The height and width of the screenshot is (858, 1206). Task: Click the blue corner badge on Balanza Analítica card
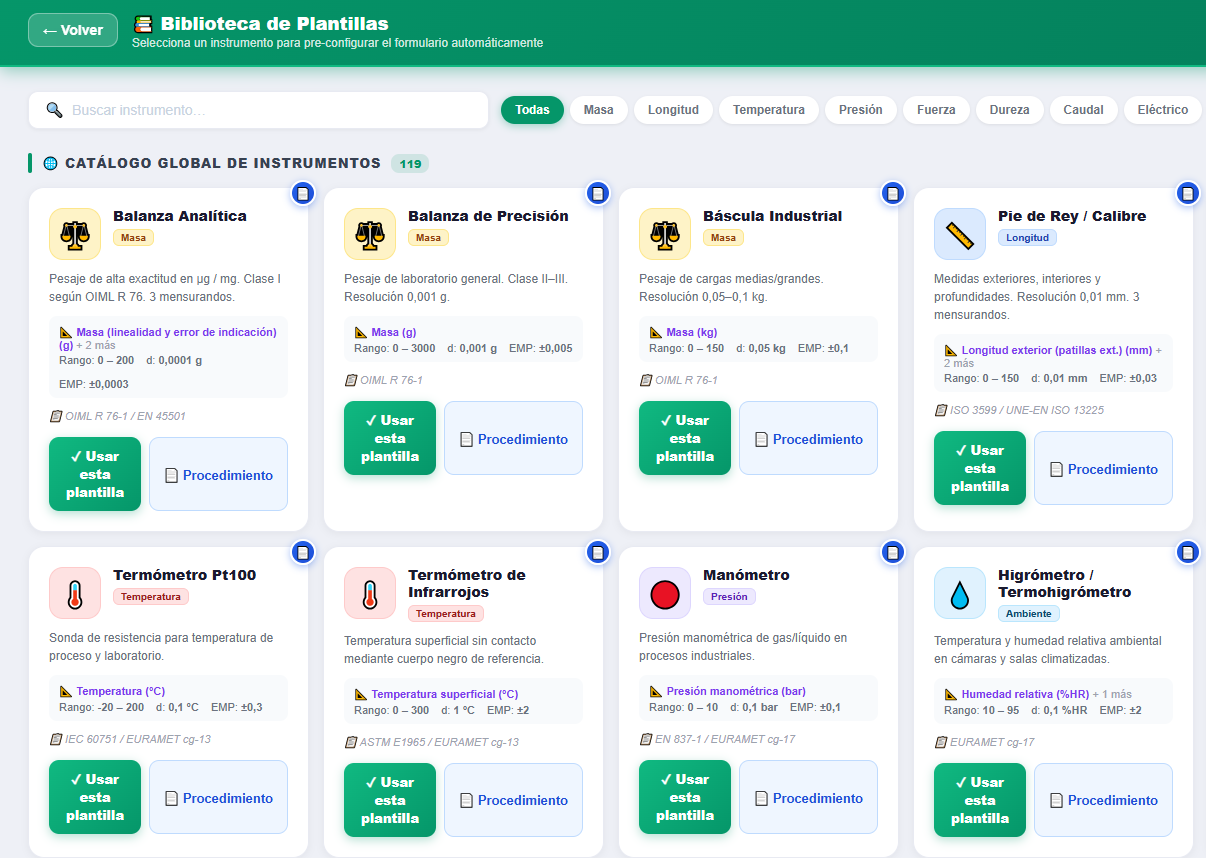click(303, 193)
